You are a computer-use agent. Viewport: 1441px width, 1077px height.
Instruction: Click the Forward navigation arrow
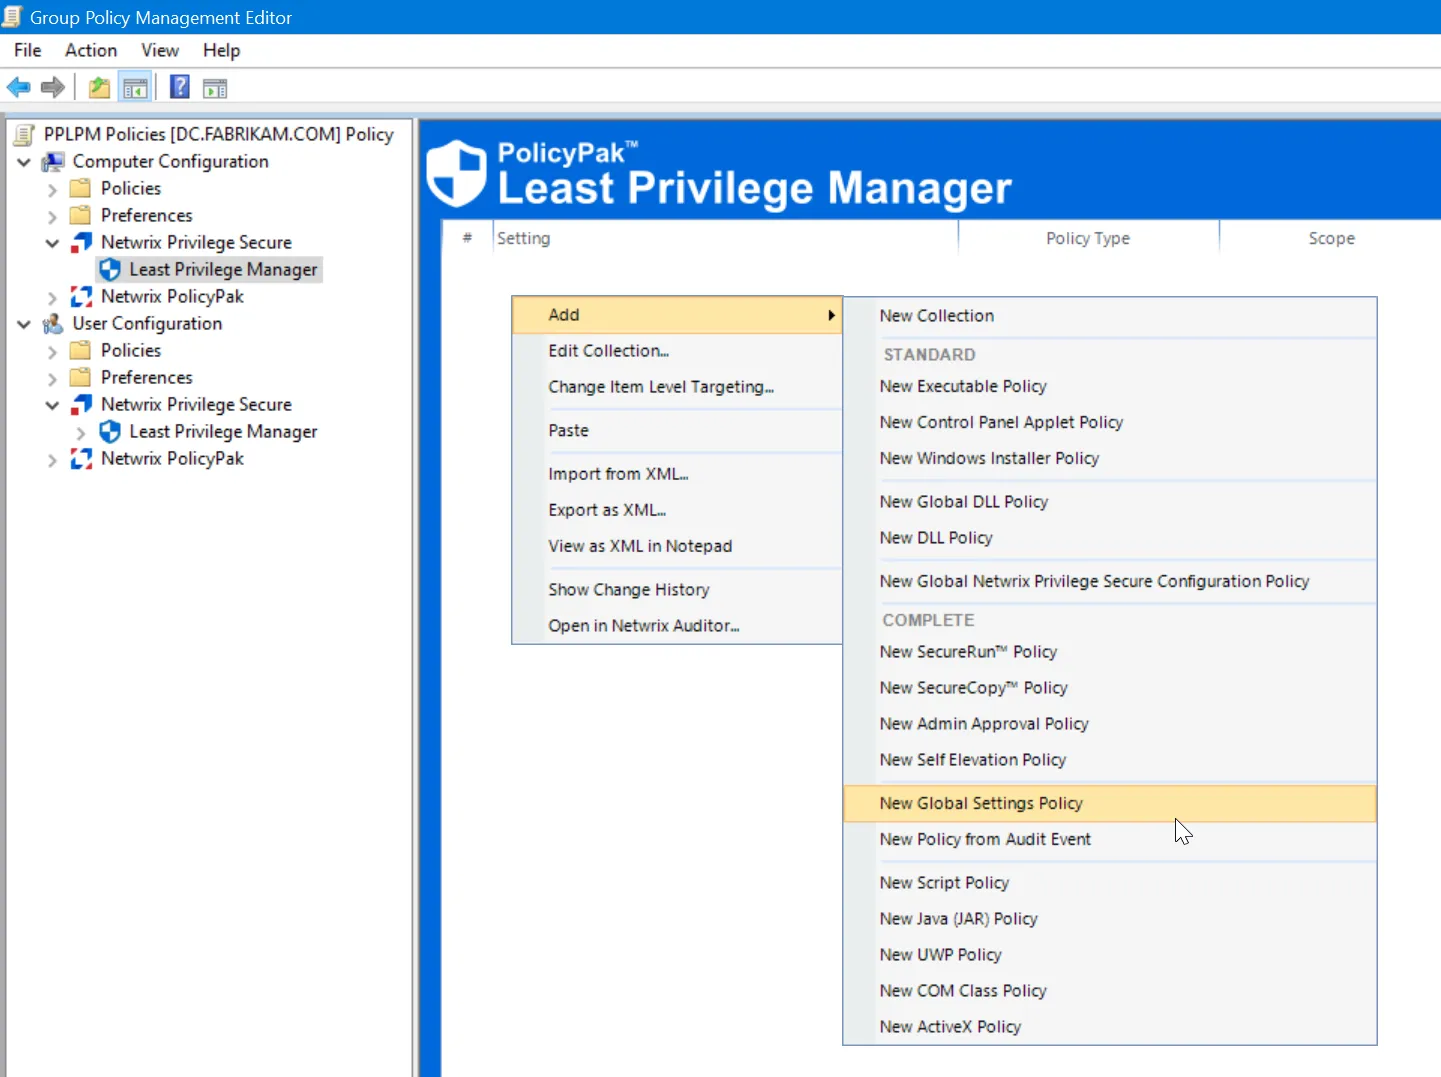[52, 87]
